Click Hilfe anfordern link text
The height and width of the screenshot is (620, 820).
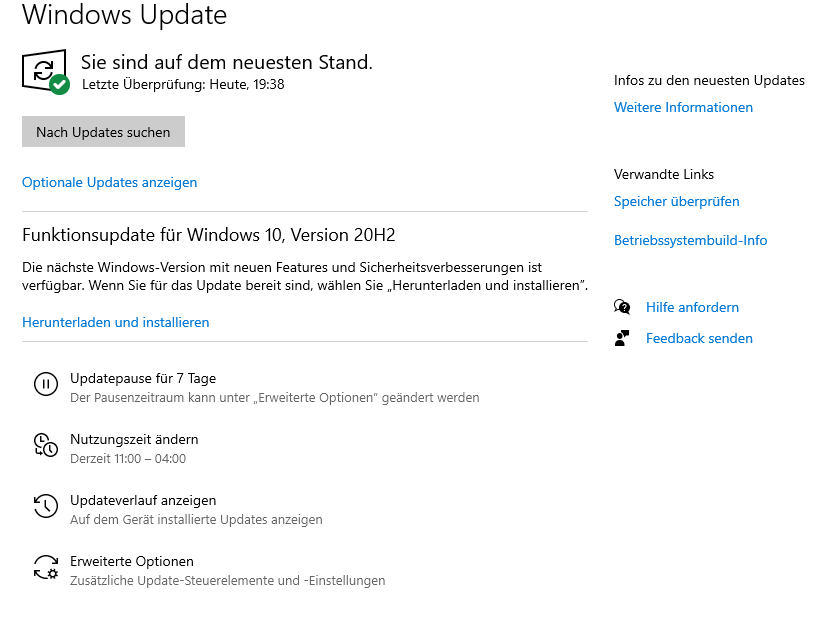click(x=692, y=307)
